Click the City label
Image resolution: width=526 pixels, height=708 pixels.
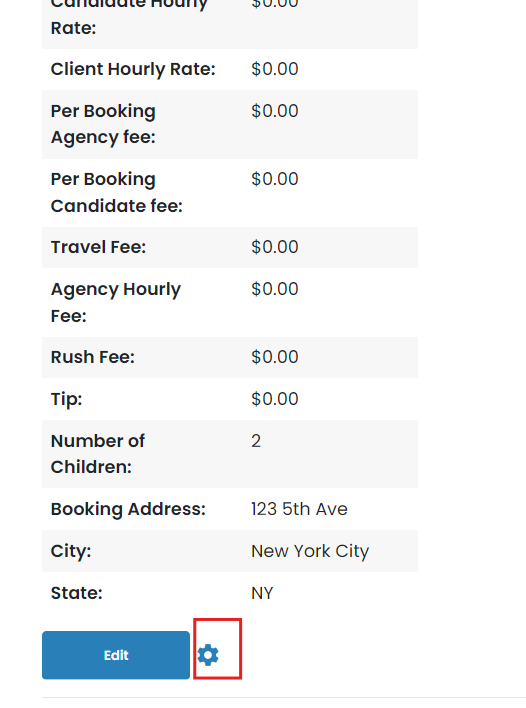point(71,551)
